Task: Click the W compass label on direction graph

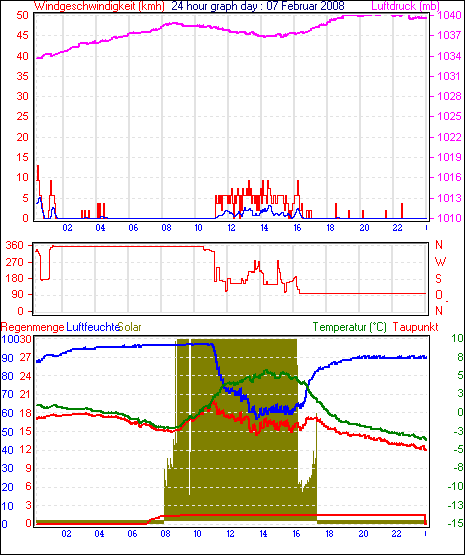Action: tap(440, 262)
